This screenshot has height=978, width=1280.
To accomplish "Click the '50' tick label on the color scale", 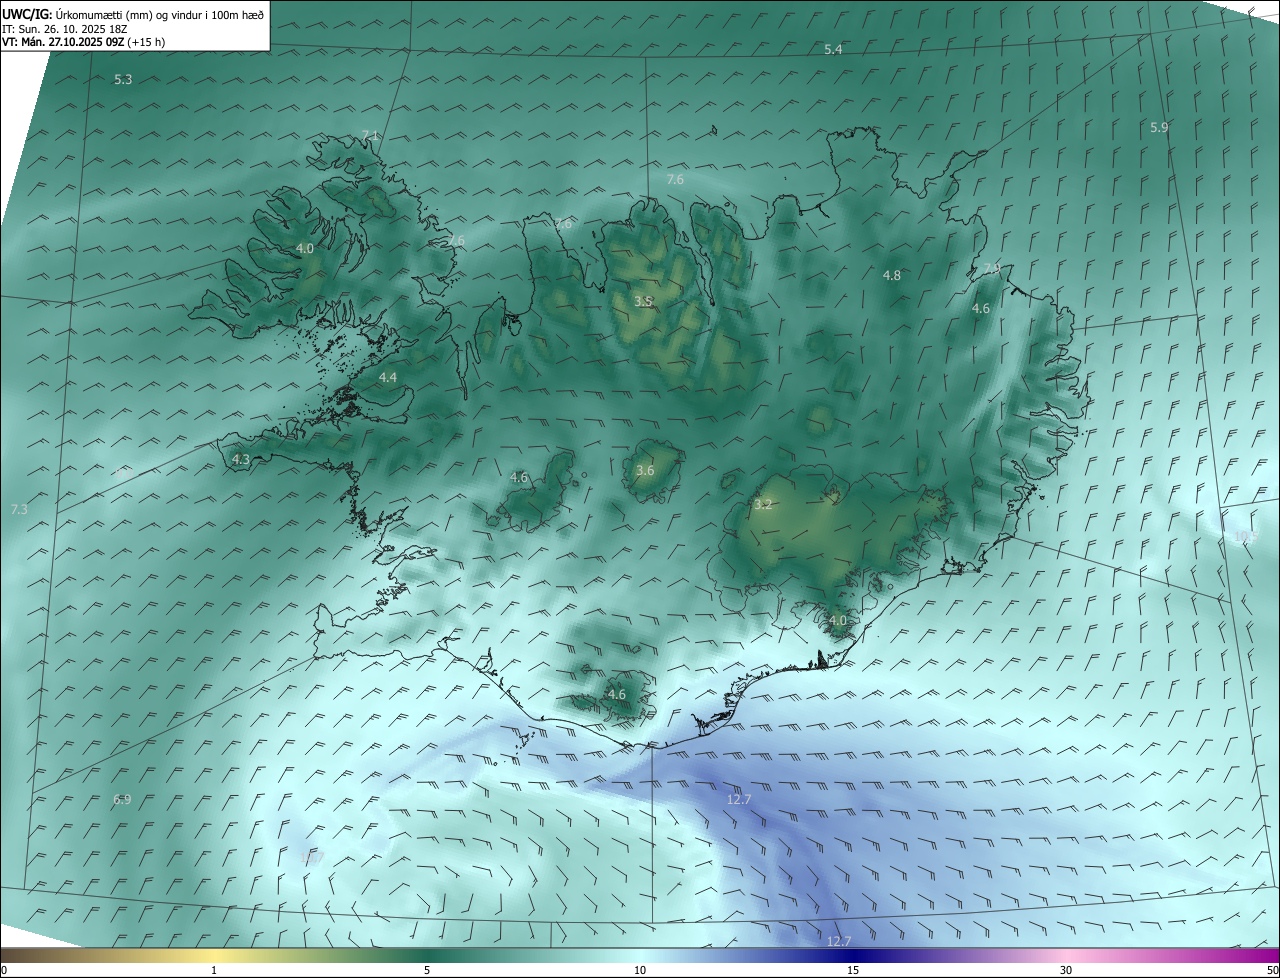I will [x=1272, y=970].
